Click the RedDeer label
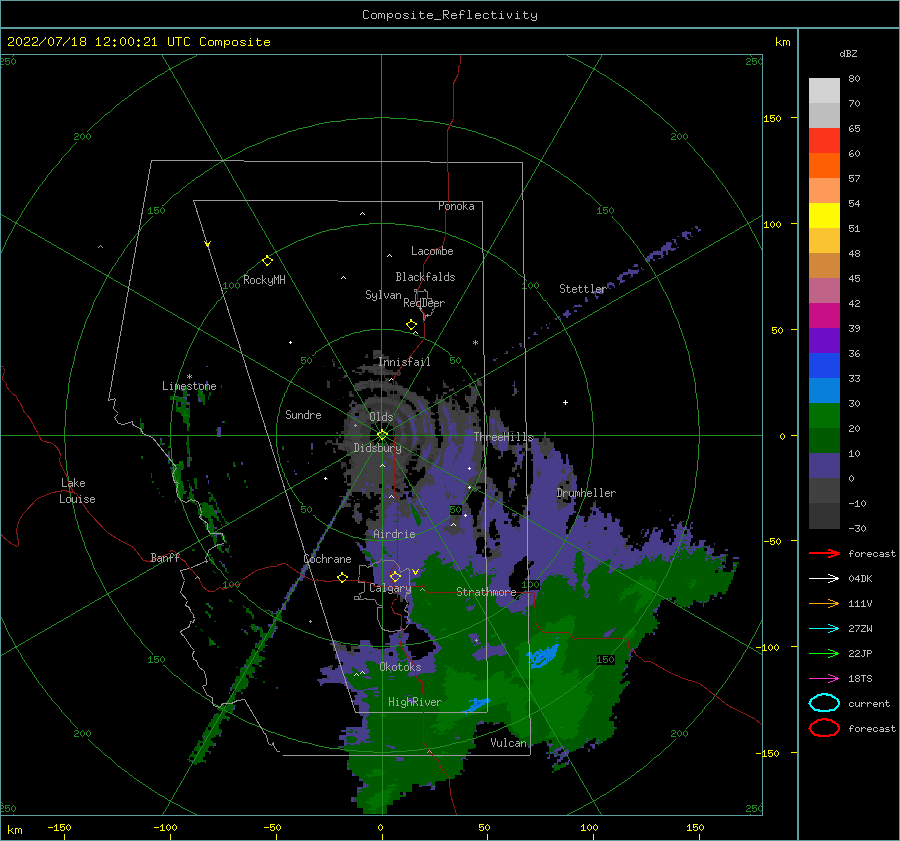This screenshot has width=900, height=841. pos(424,303)
